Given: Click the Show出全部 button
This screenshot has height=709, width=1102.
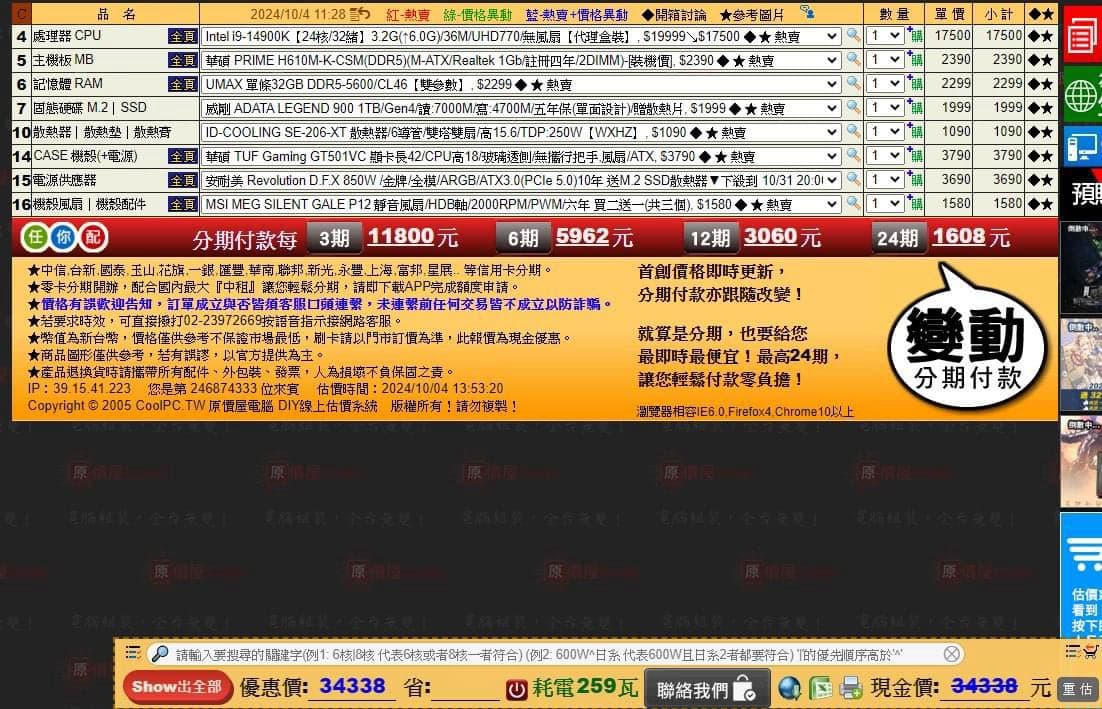Looking at the screenshot, I should [178, 687].
